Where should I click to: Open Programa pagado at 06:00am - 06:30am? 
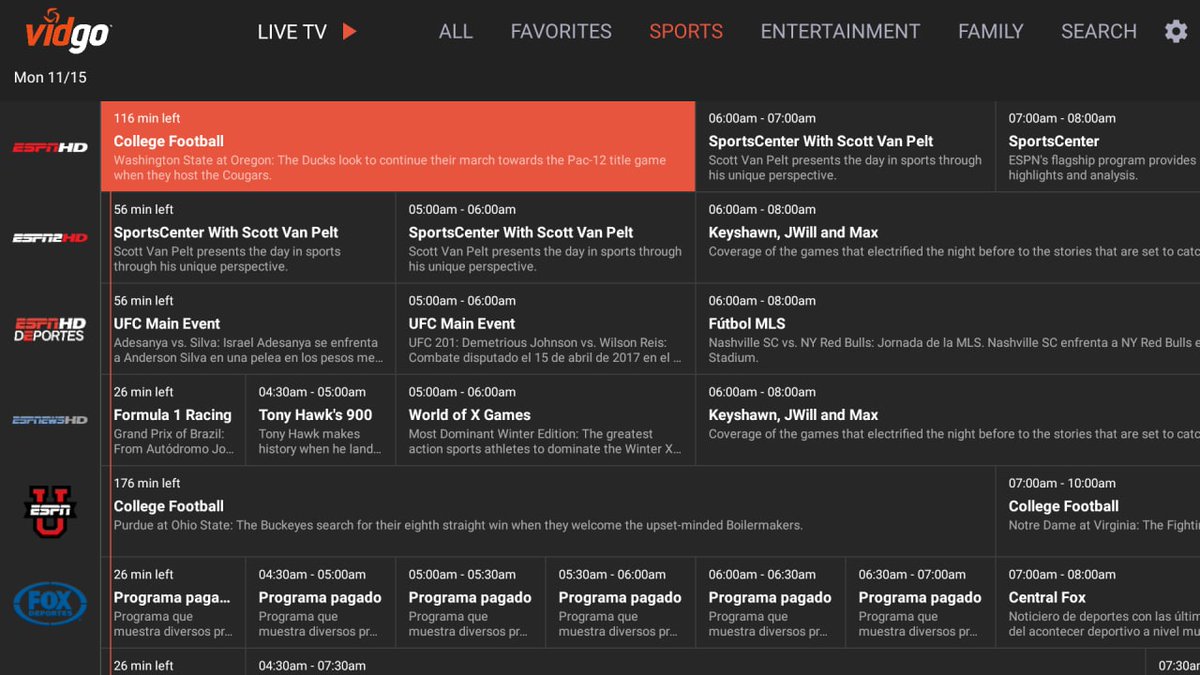click(771, 602)
